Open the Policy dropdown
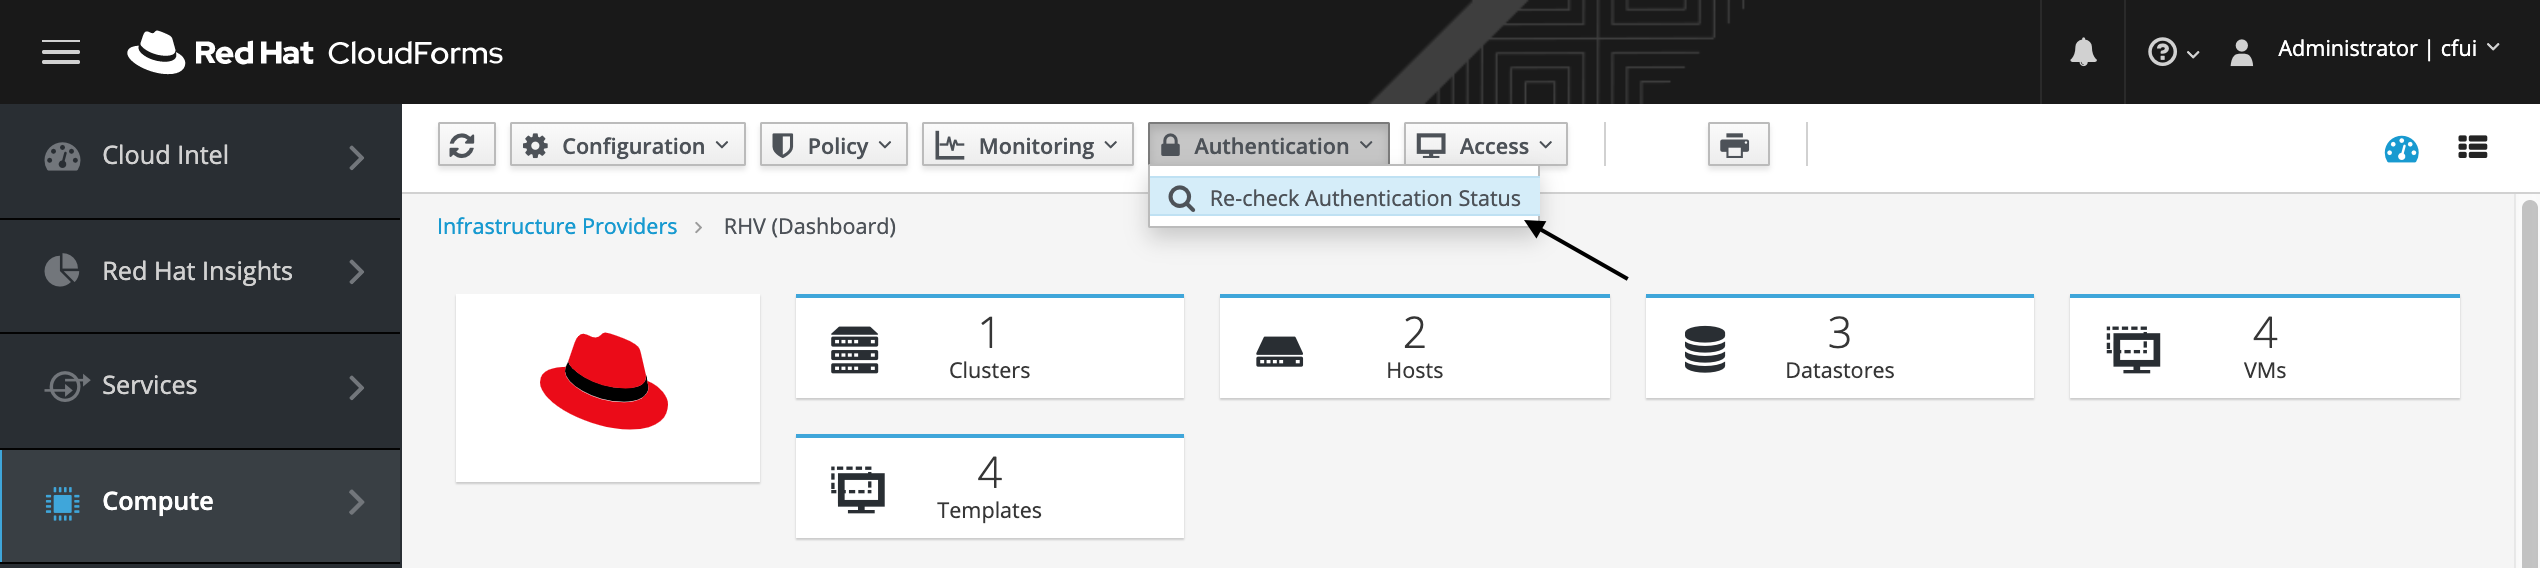This screenshot has height=568, width=2540. coord(833,145)
